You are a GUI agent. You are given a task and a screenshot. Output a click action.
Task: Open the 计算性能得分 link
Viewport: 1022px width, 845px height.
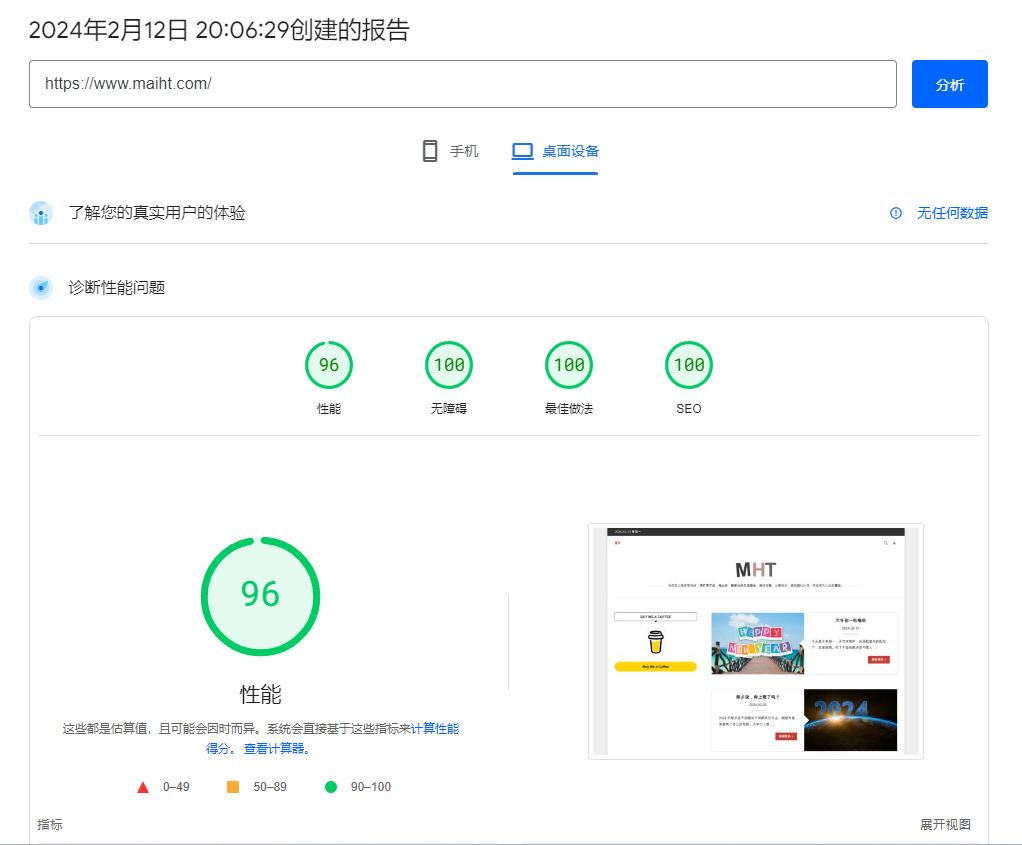[435, 728]
